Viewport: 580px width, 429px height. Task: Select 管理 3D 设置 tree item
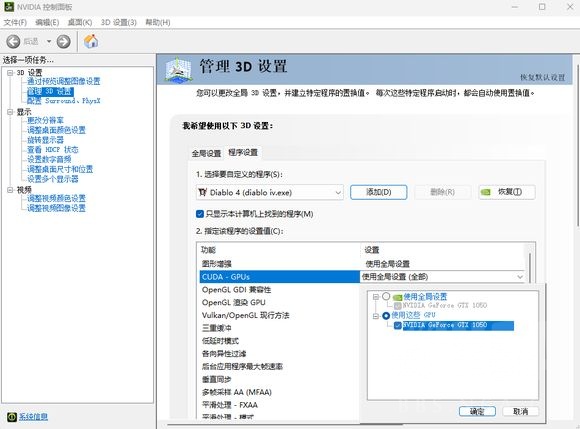click(x=50, y=91)
